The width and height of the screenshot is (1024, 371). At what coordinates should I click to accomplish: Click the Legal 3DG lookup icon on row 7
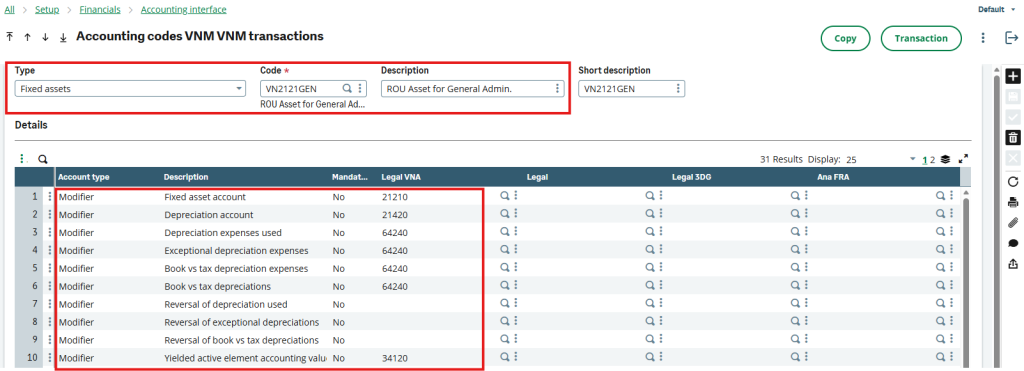click(795, 304)
